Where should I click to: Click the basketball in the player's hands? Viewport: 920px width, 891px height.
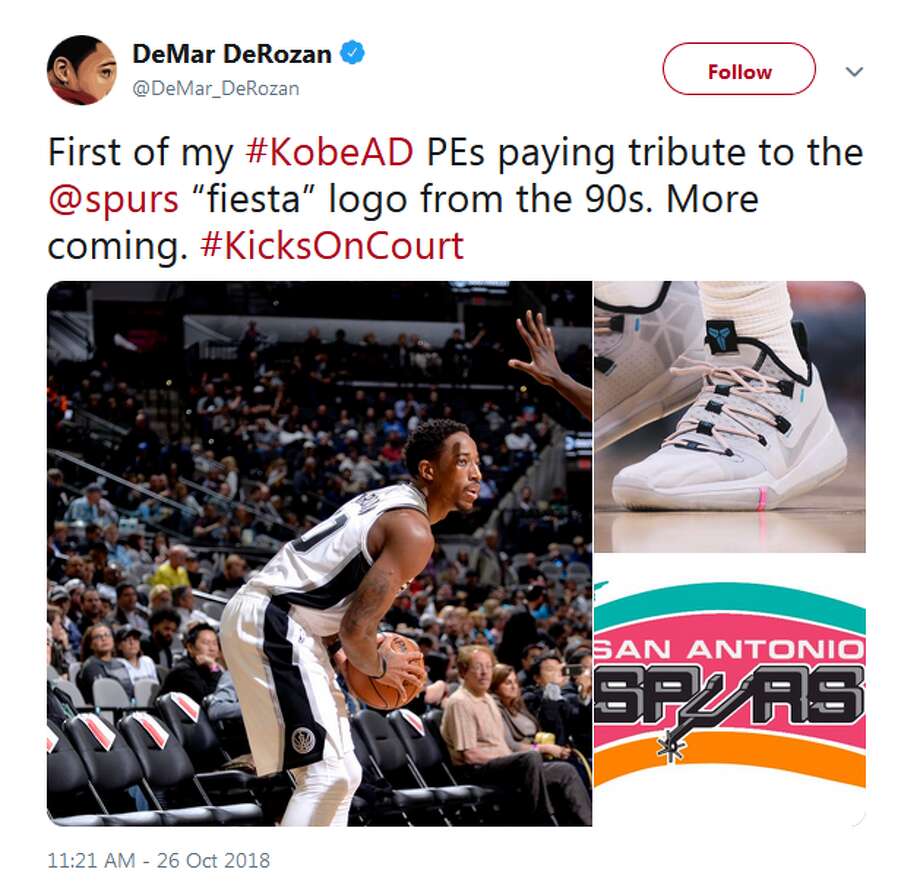384,672
